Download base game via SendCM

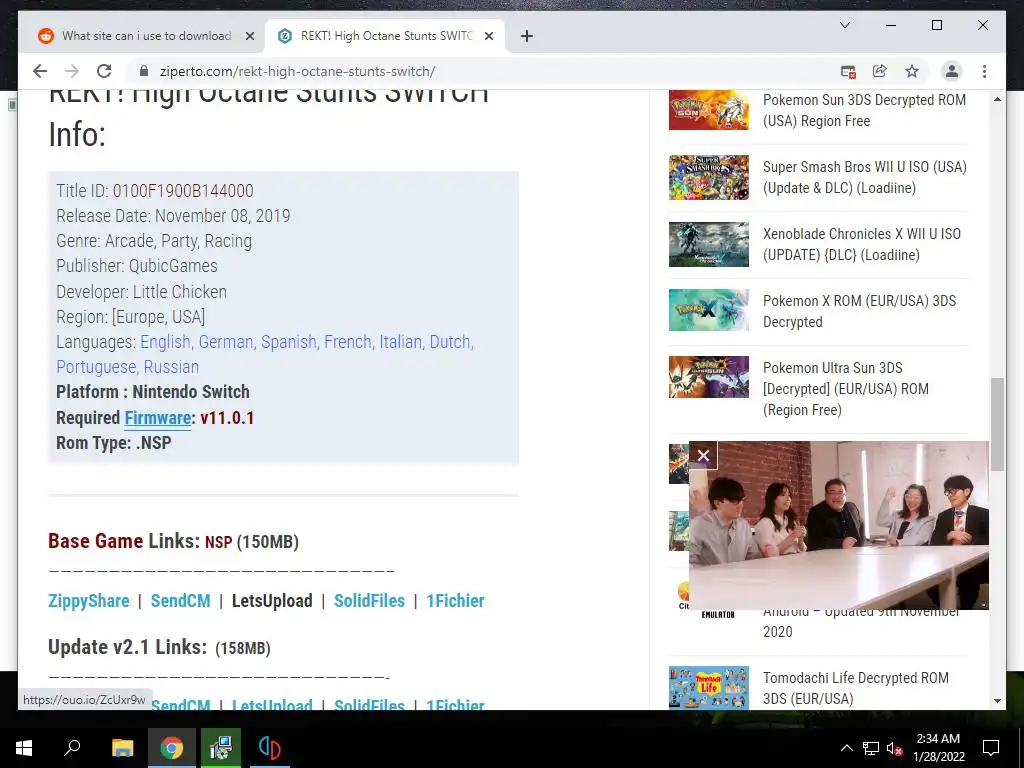[x=180, y=601]
